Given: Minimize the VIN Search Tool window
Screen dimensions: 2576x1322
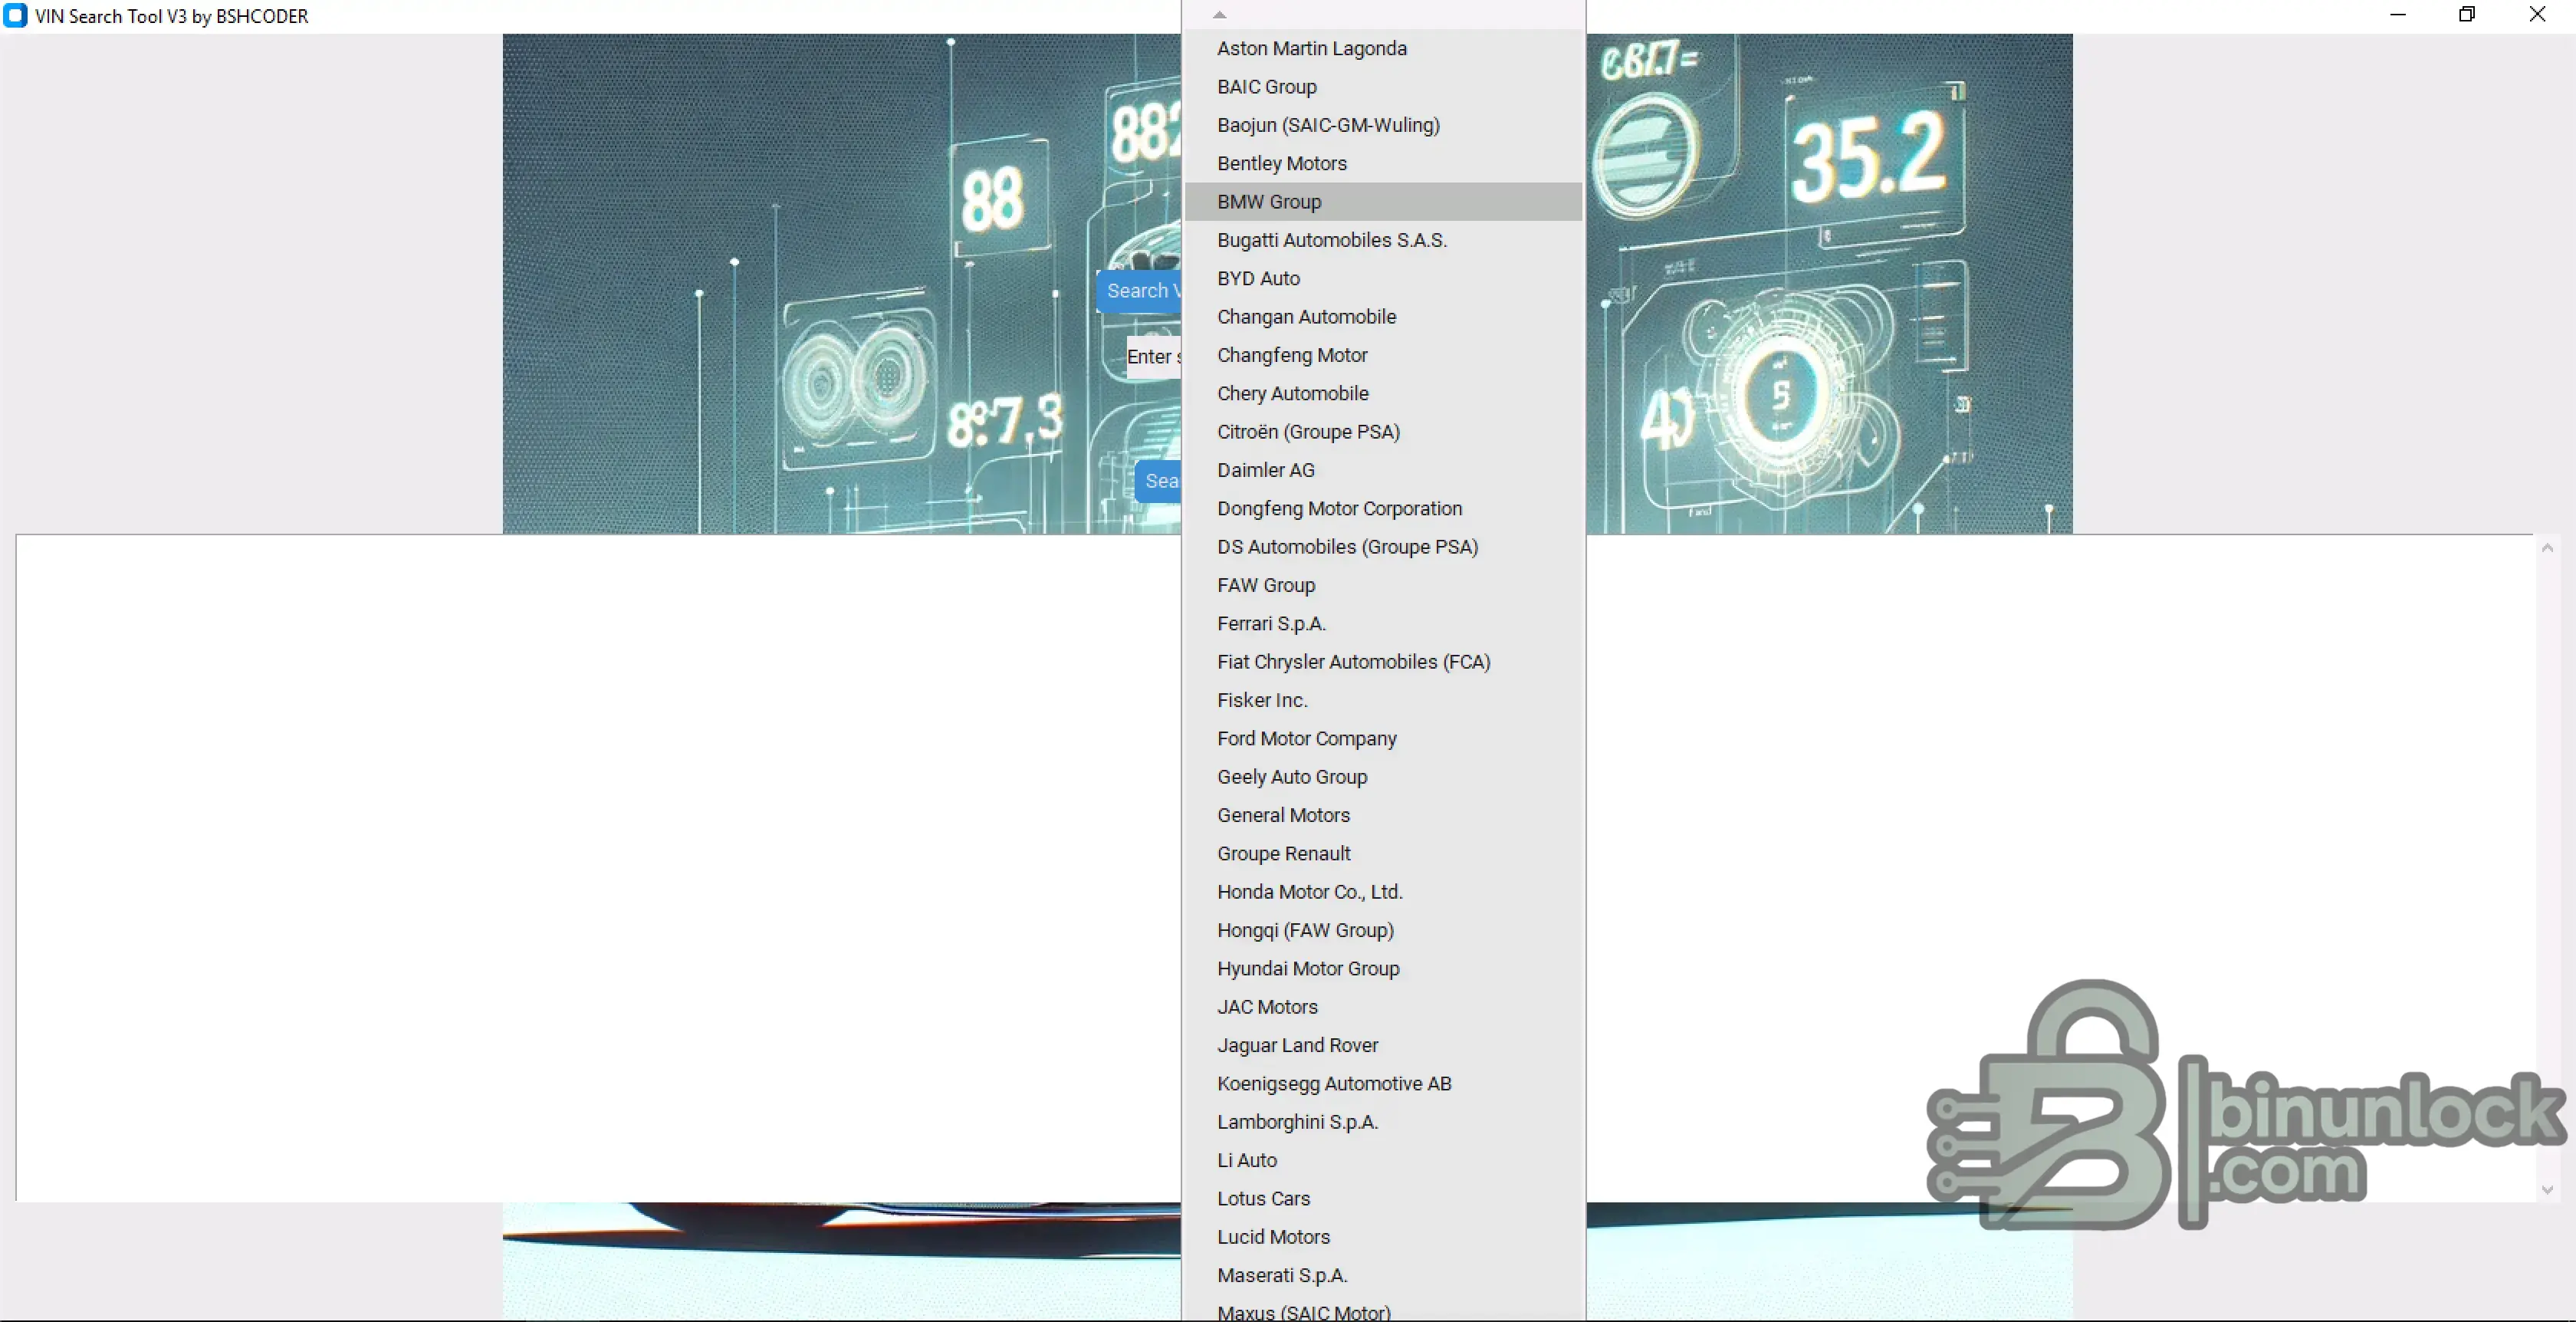Looking at the screenshot, I should click(x=2397, y=15).
